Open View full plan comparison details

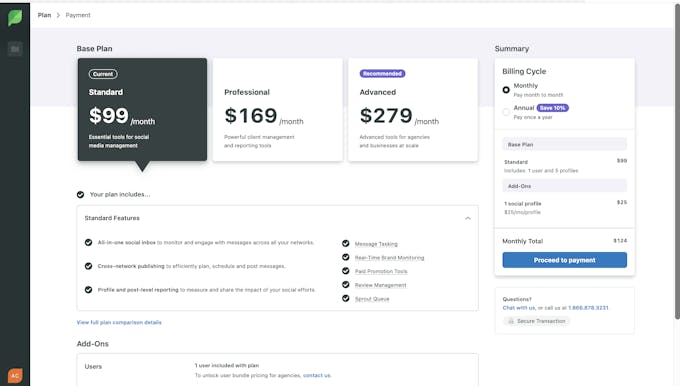click(119, 323)
